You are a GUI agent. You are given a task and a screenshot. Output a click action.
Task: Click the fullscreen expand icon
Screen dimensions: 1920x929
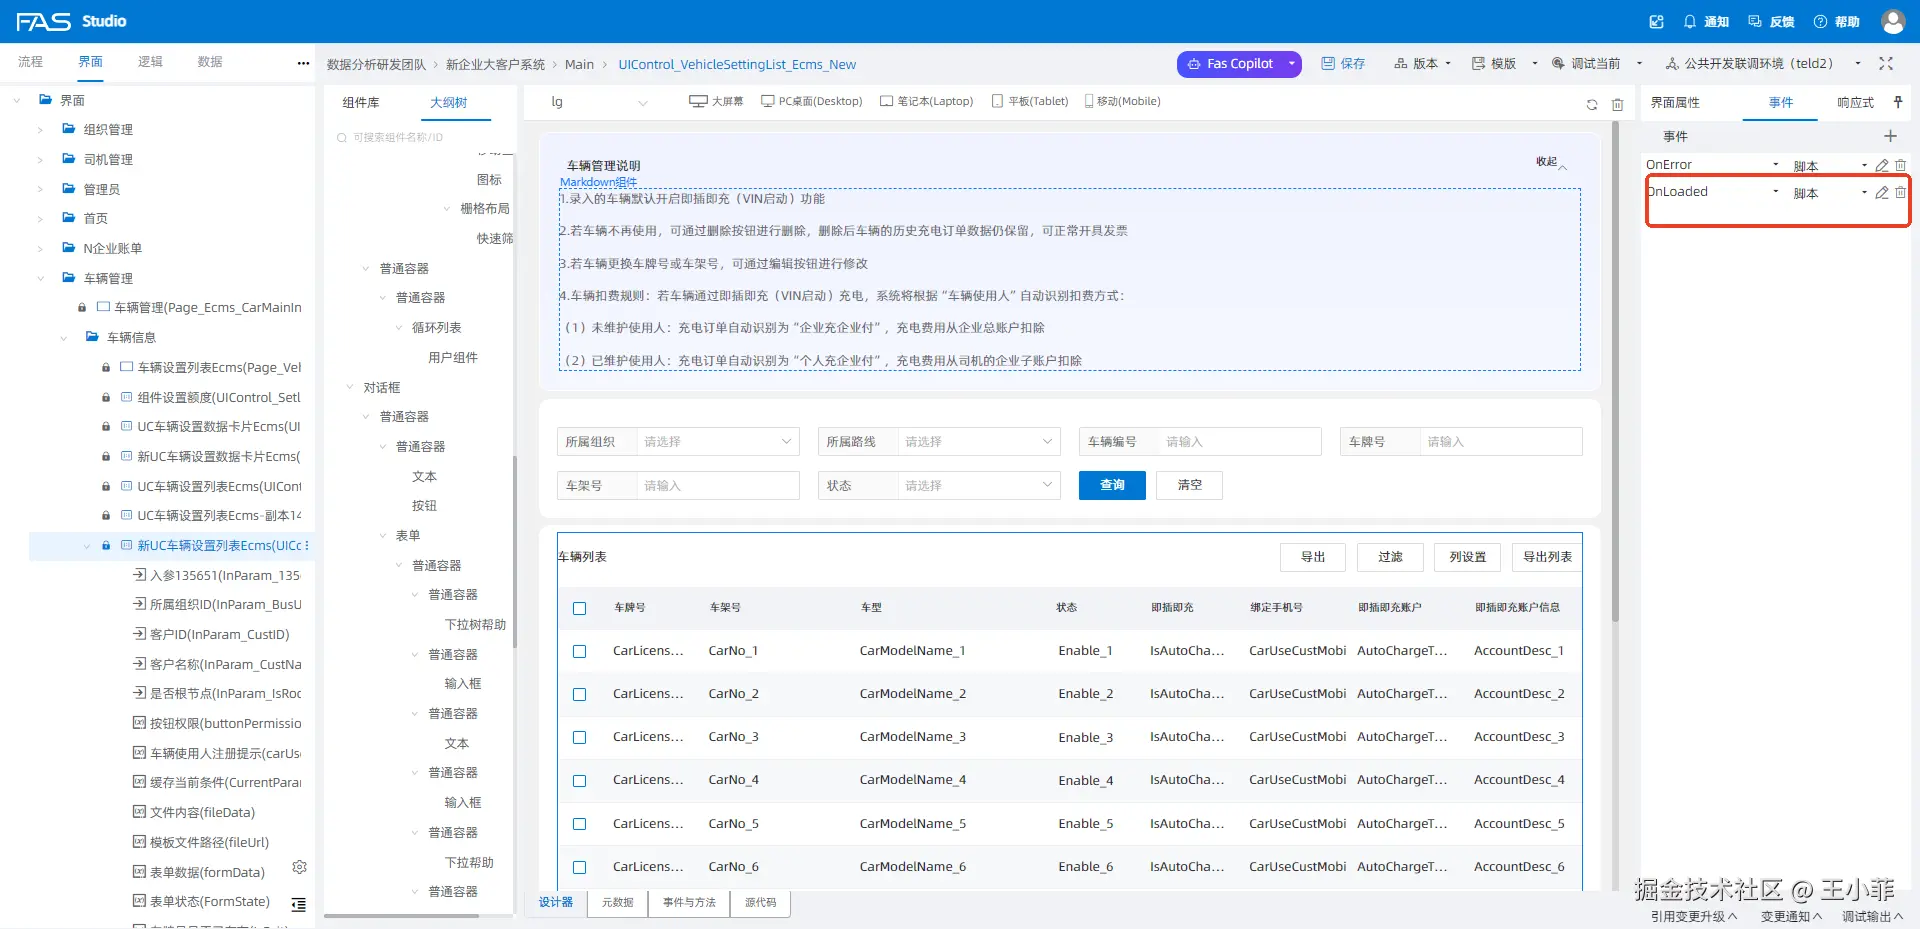(1886, 63)
